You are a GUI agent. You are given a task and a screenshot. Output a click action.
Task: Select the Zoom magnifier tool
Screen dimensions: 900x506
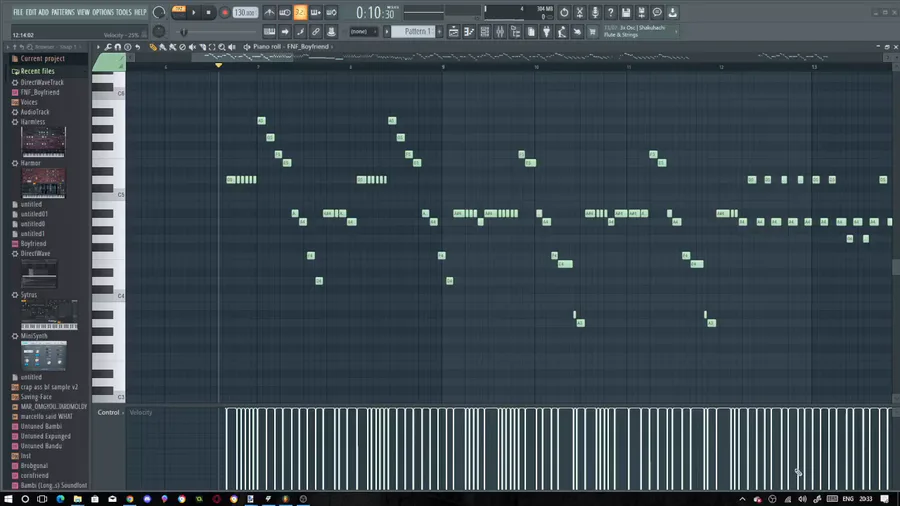(222, 47)
